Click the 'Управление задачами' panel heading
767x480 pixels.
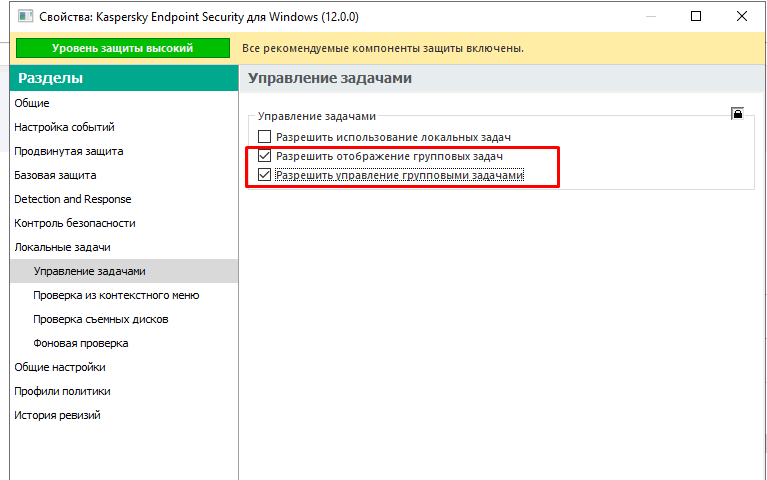pos(330,78)
